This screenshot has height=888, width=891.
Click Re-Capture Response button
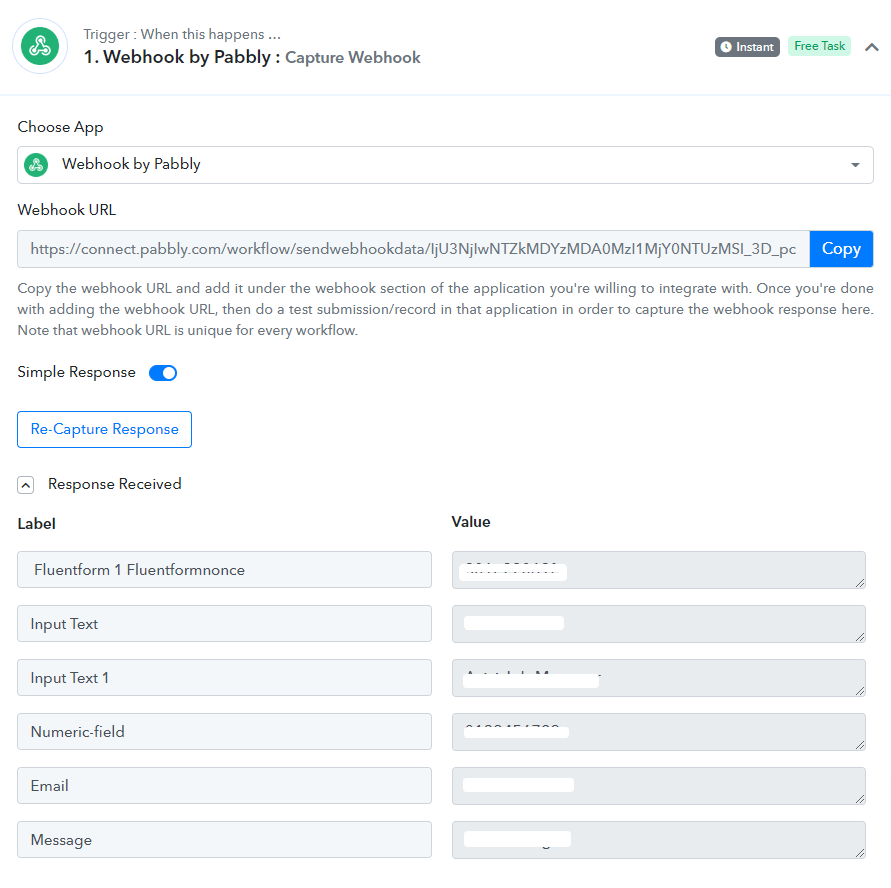(105, 430)
